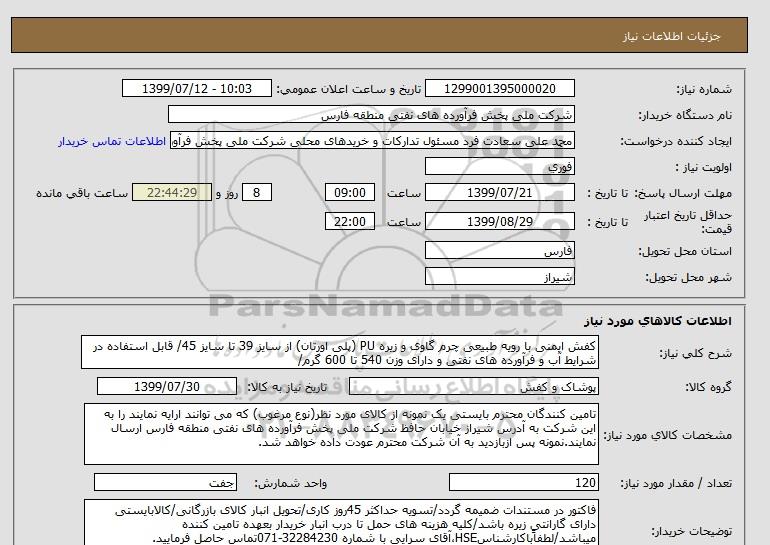
Task: Click the label توضیحات خریدار
Action: pyautogui.click(x=691, y=531)
